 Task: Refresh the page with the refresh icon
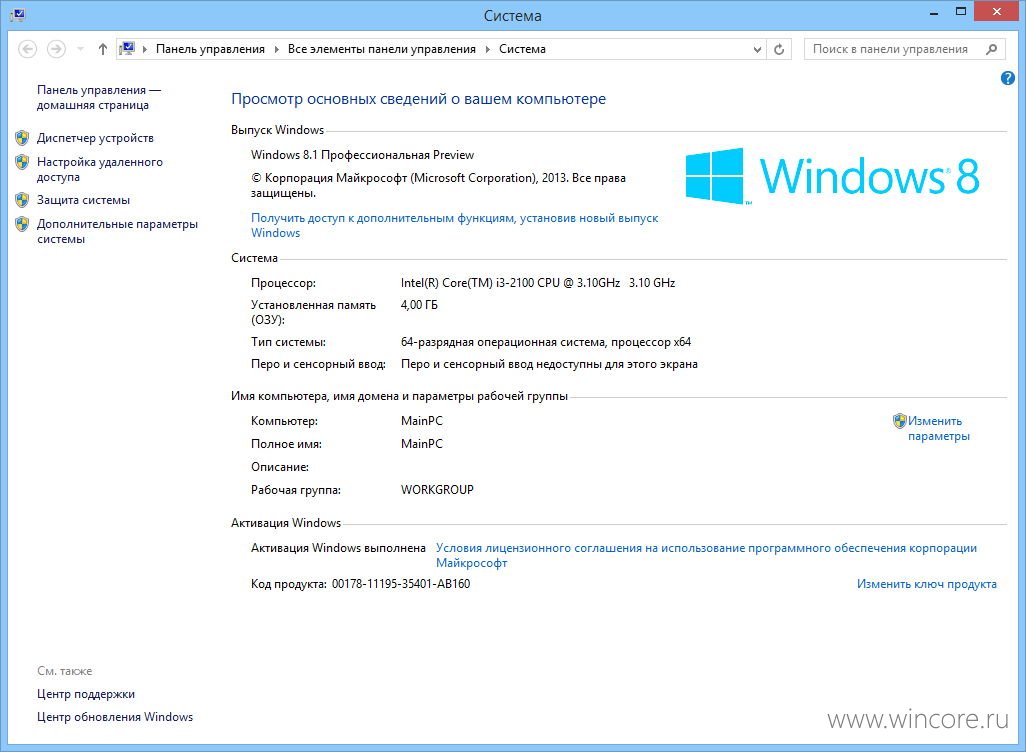click(779, 49)
